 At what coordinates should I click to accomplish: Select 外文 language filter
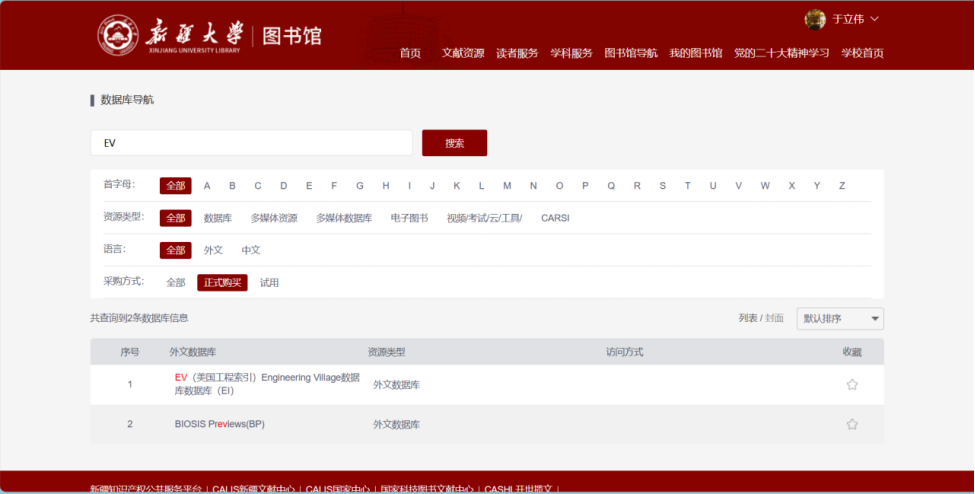click(x=213, y=250)
